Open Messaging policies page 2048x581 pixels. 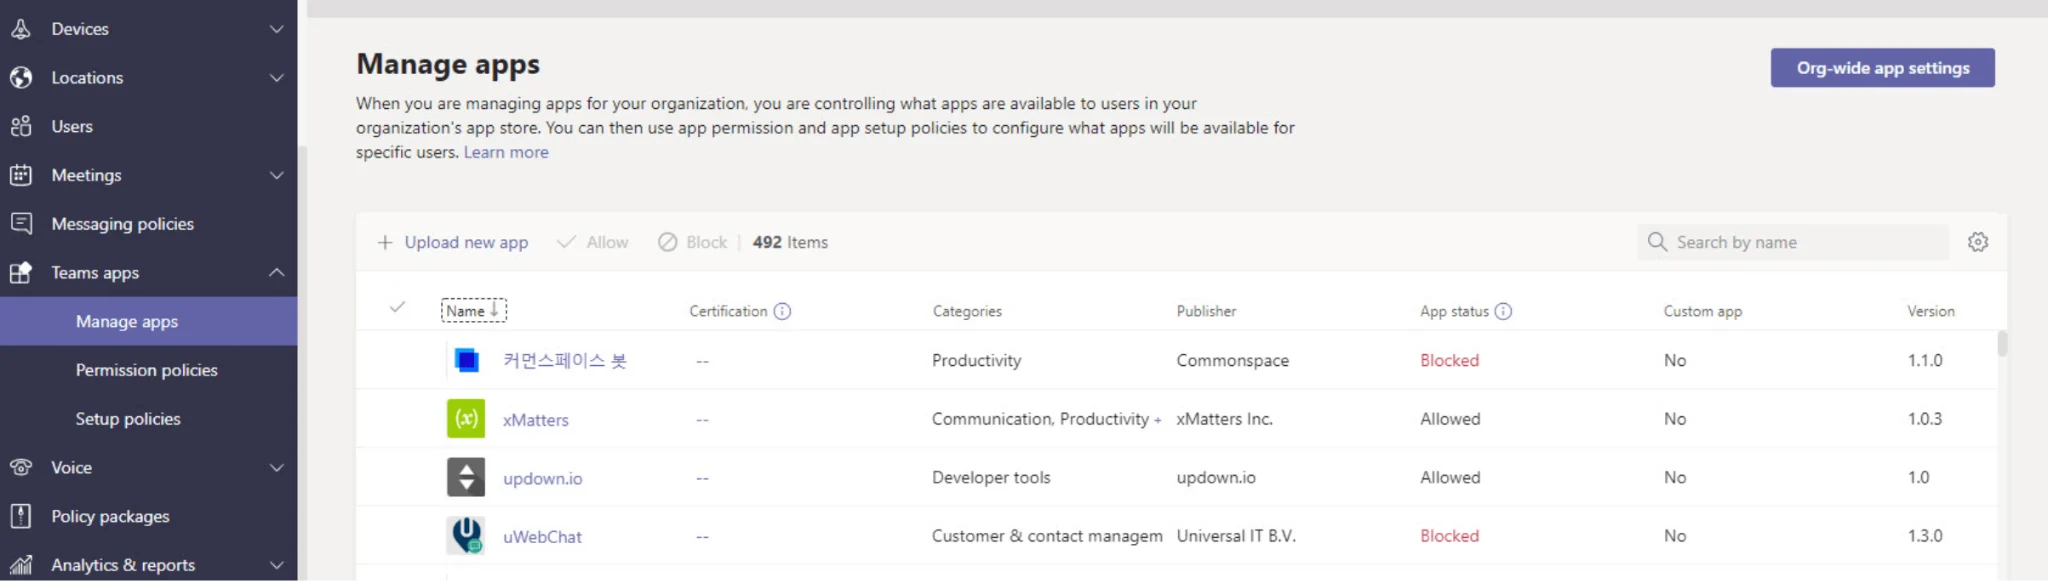(x=122, y=224)
